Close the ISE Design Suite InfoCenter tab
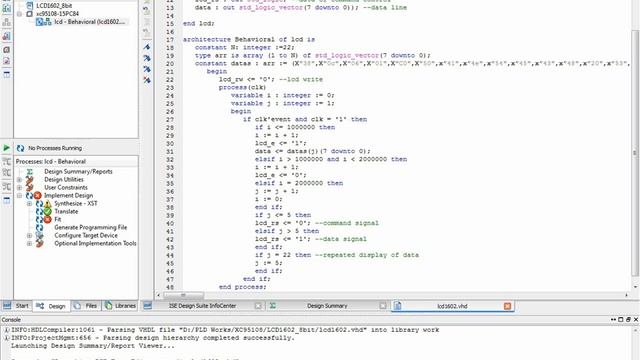 pos(258,306)
